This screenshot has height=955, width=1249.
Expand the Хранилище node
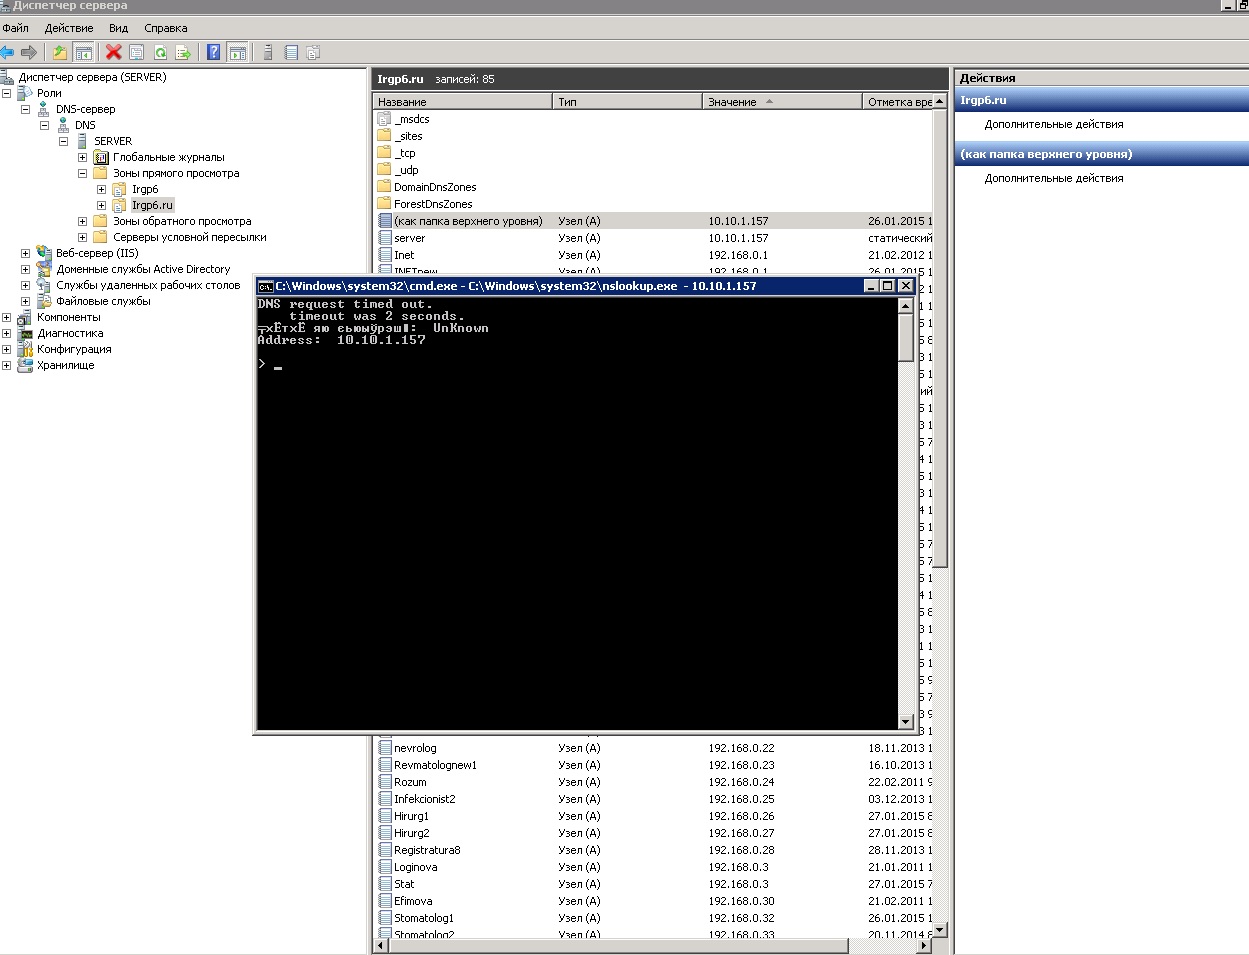[x=6, y=365]
